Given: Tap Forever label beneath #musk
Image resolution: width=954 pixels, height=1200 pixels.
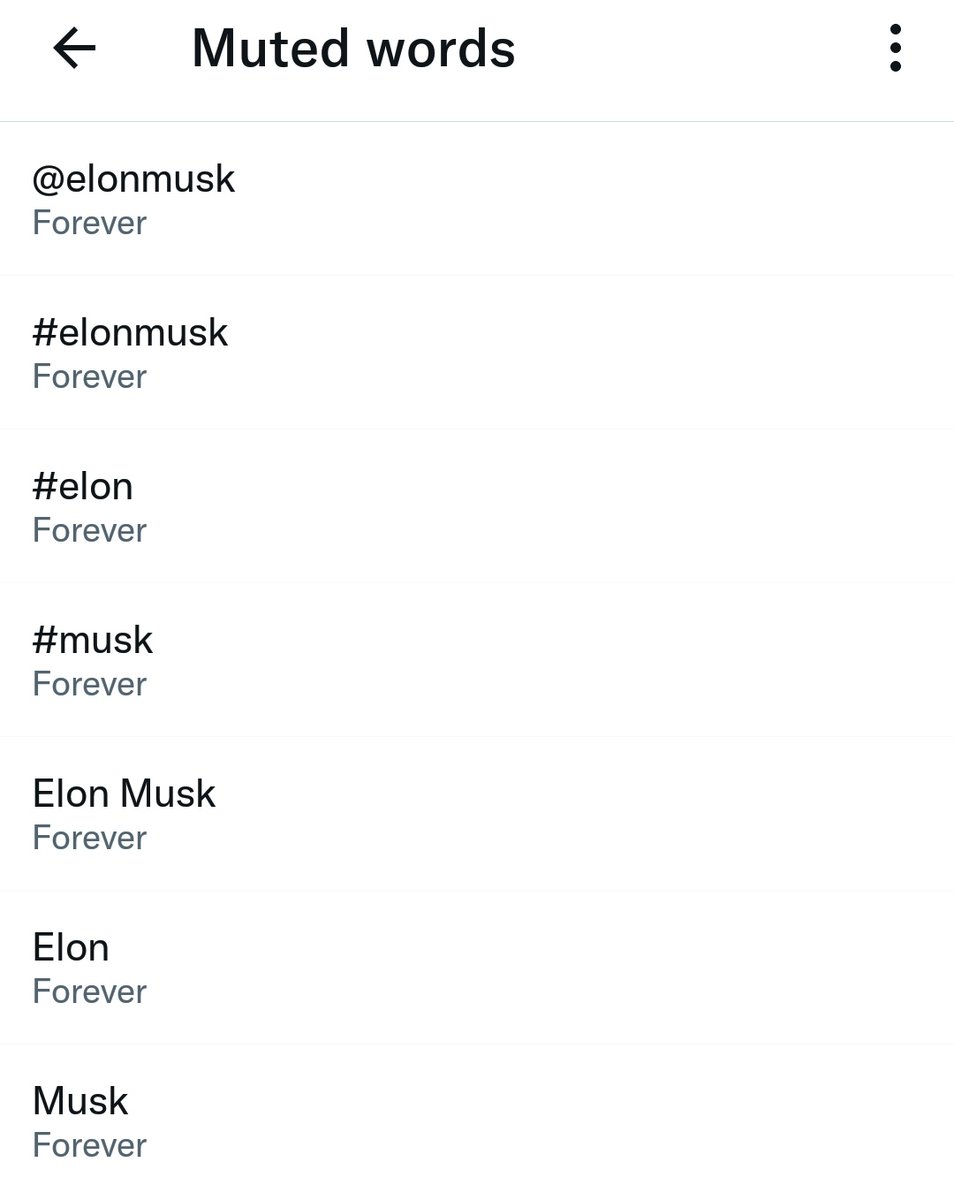Looking at the screenshot, I should pyautogui.click(x=89, y=684).
